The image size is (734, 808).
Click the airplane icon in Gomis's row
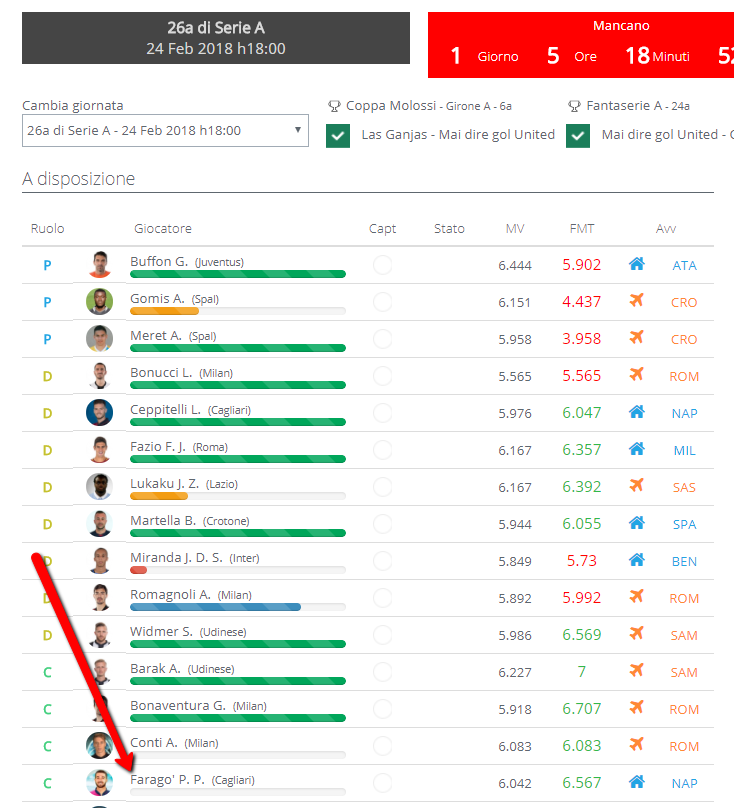pyautogui.click(x=636, y=301)
